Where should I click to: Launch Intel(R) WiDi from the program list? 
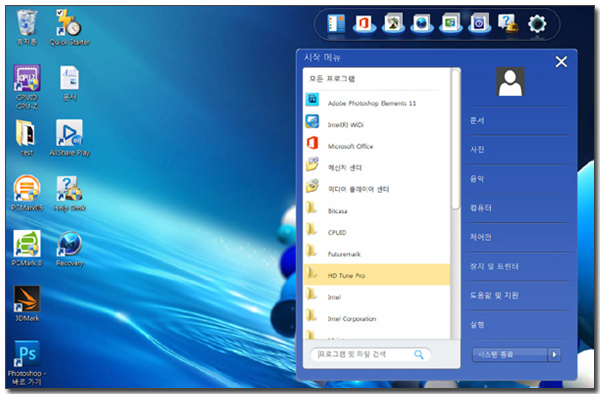point(377,122)
